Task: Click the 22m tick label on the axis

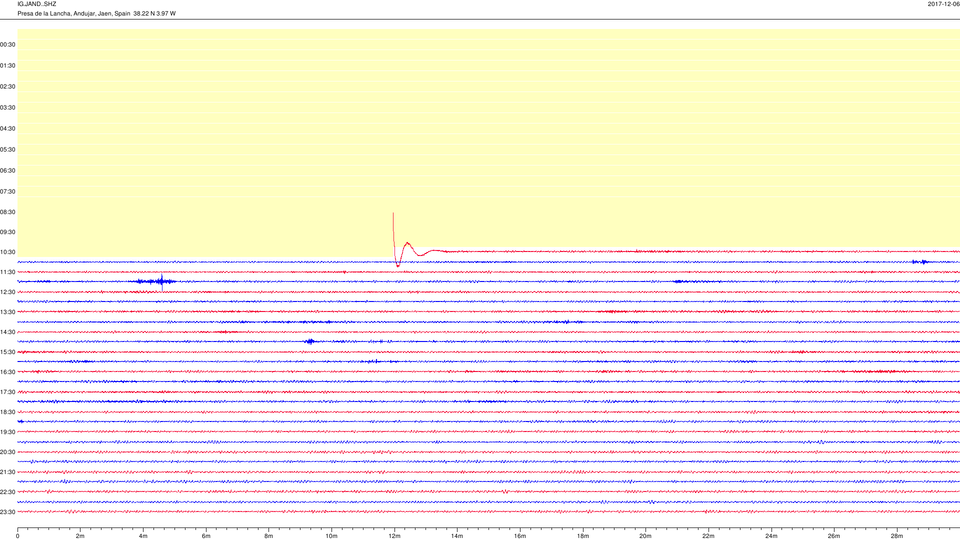Action: pos(708,536)
